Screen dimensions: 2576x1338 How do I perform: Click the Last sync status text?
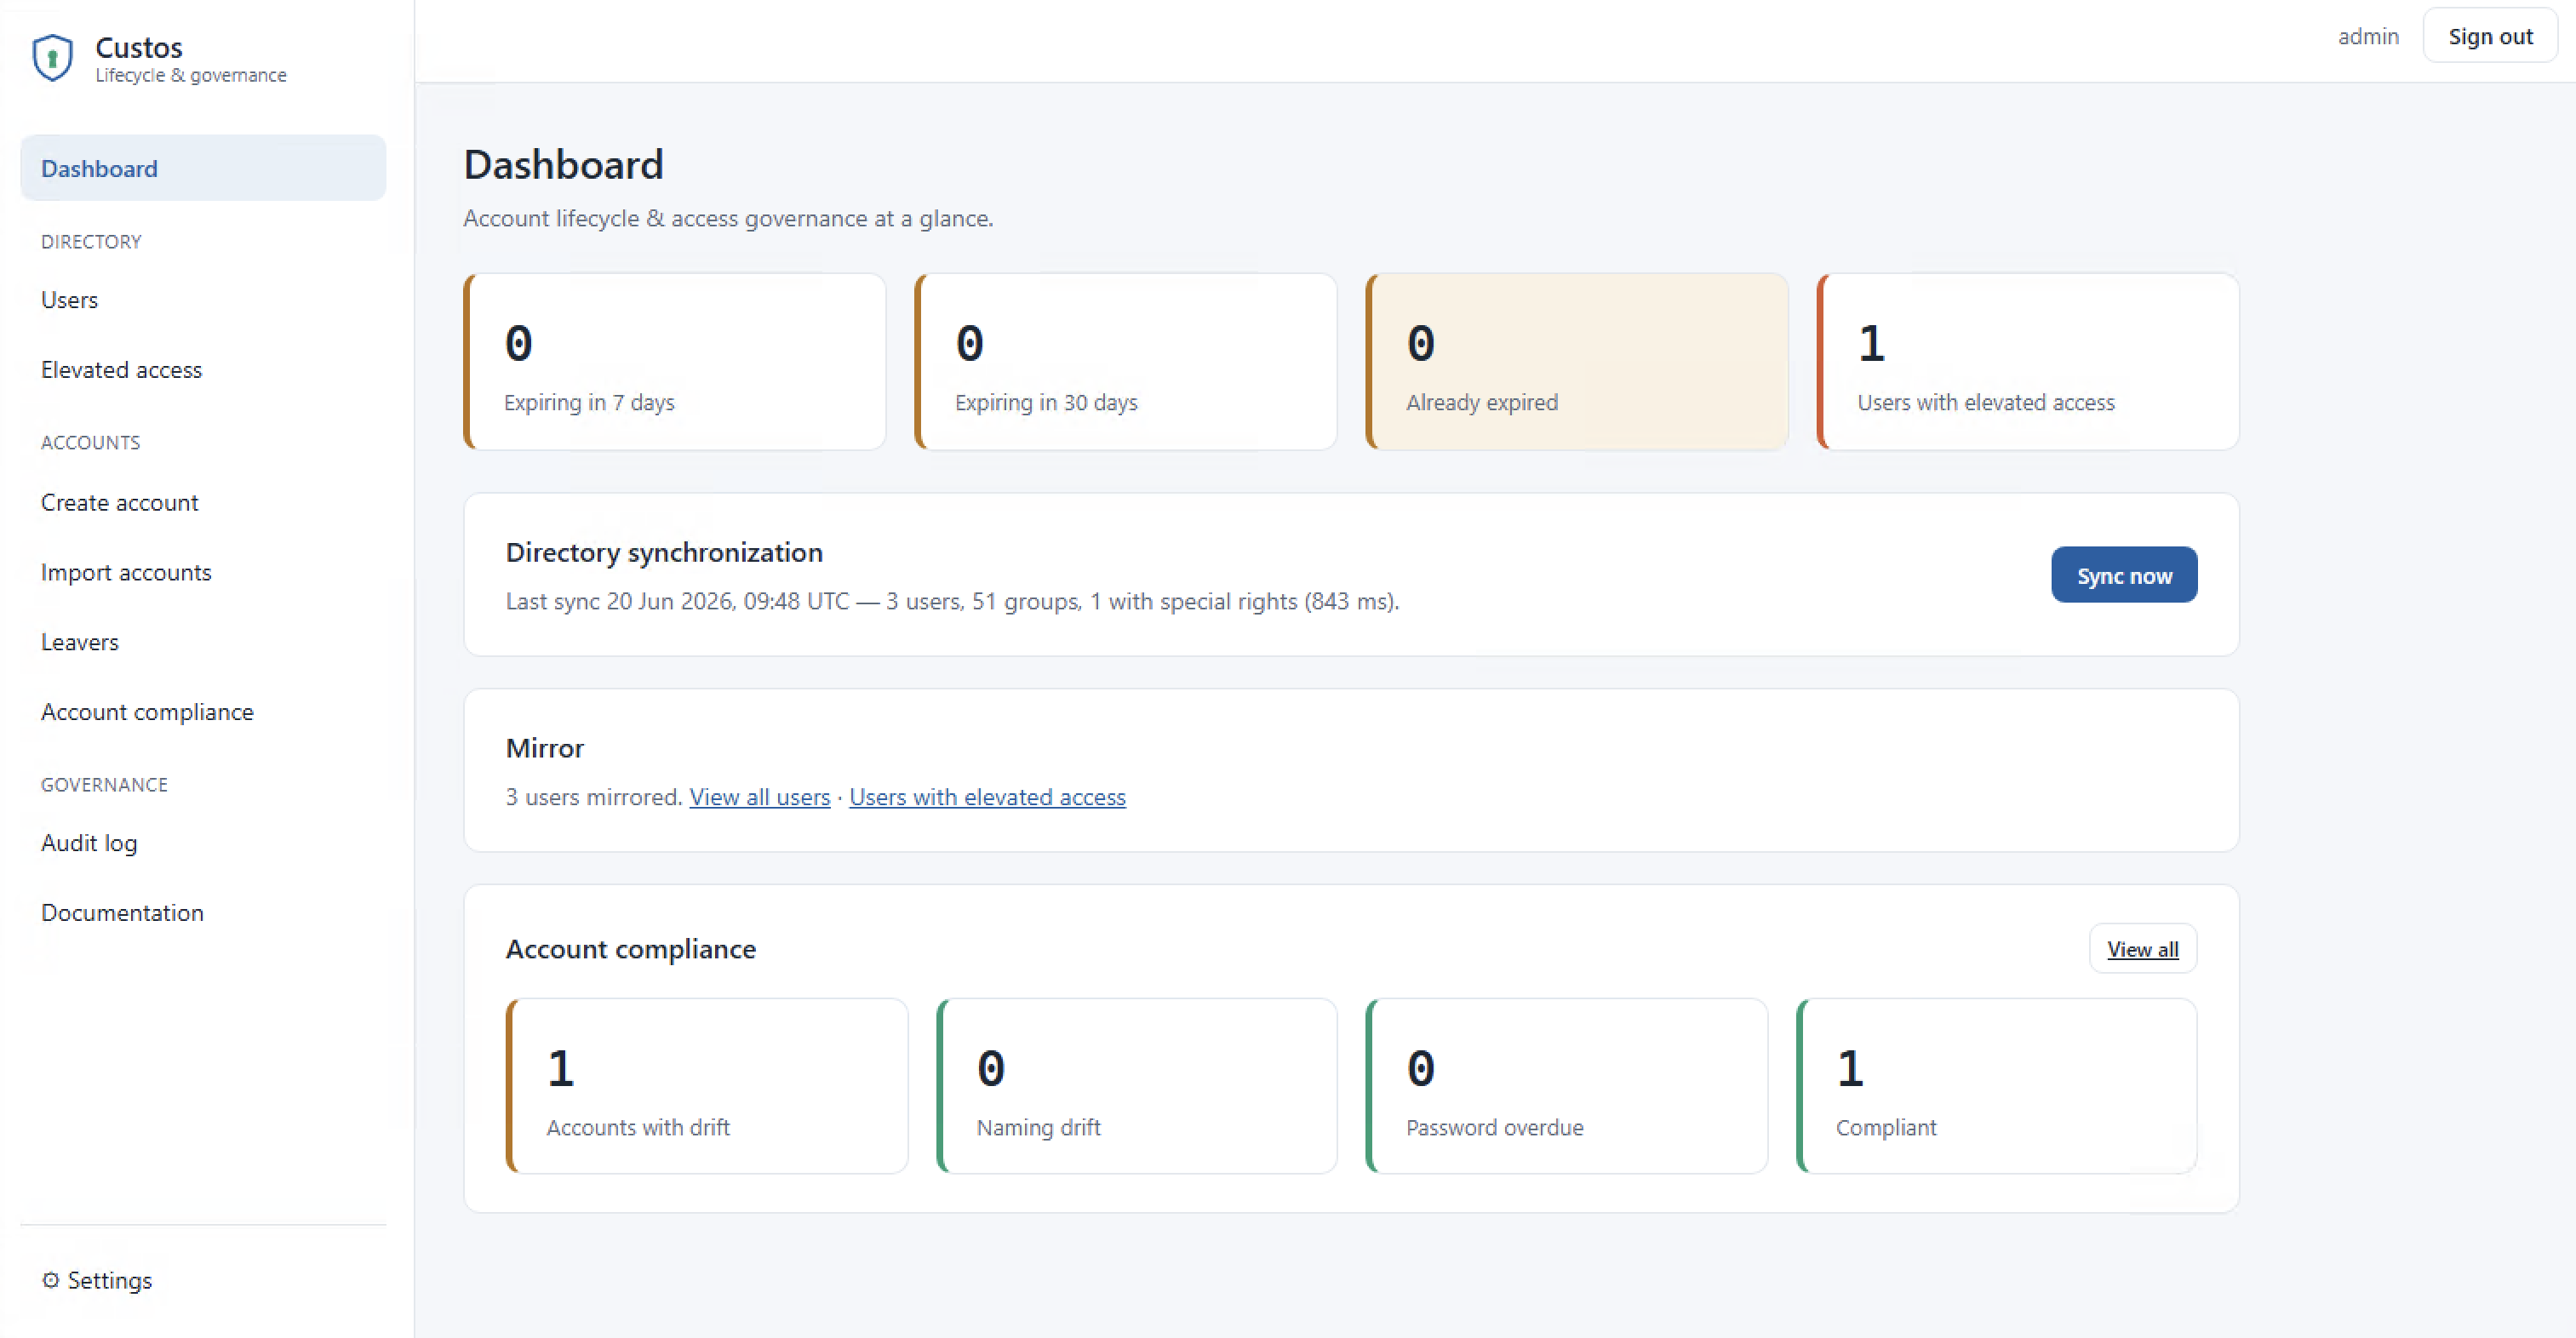coord(952,601)
